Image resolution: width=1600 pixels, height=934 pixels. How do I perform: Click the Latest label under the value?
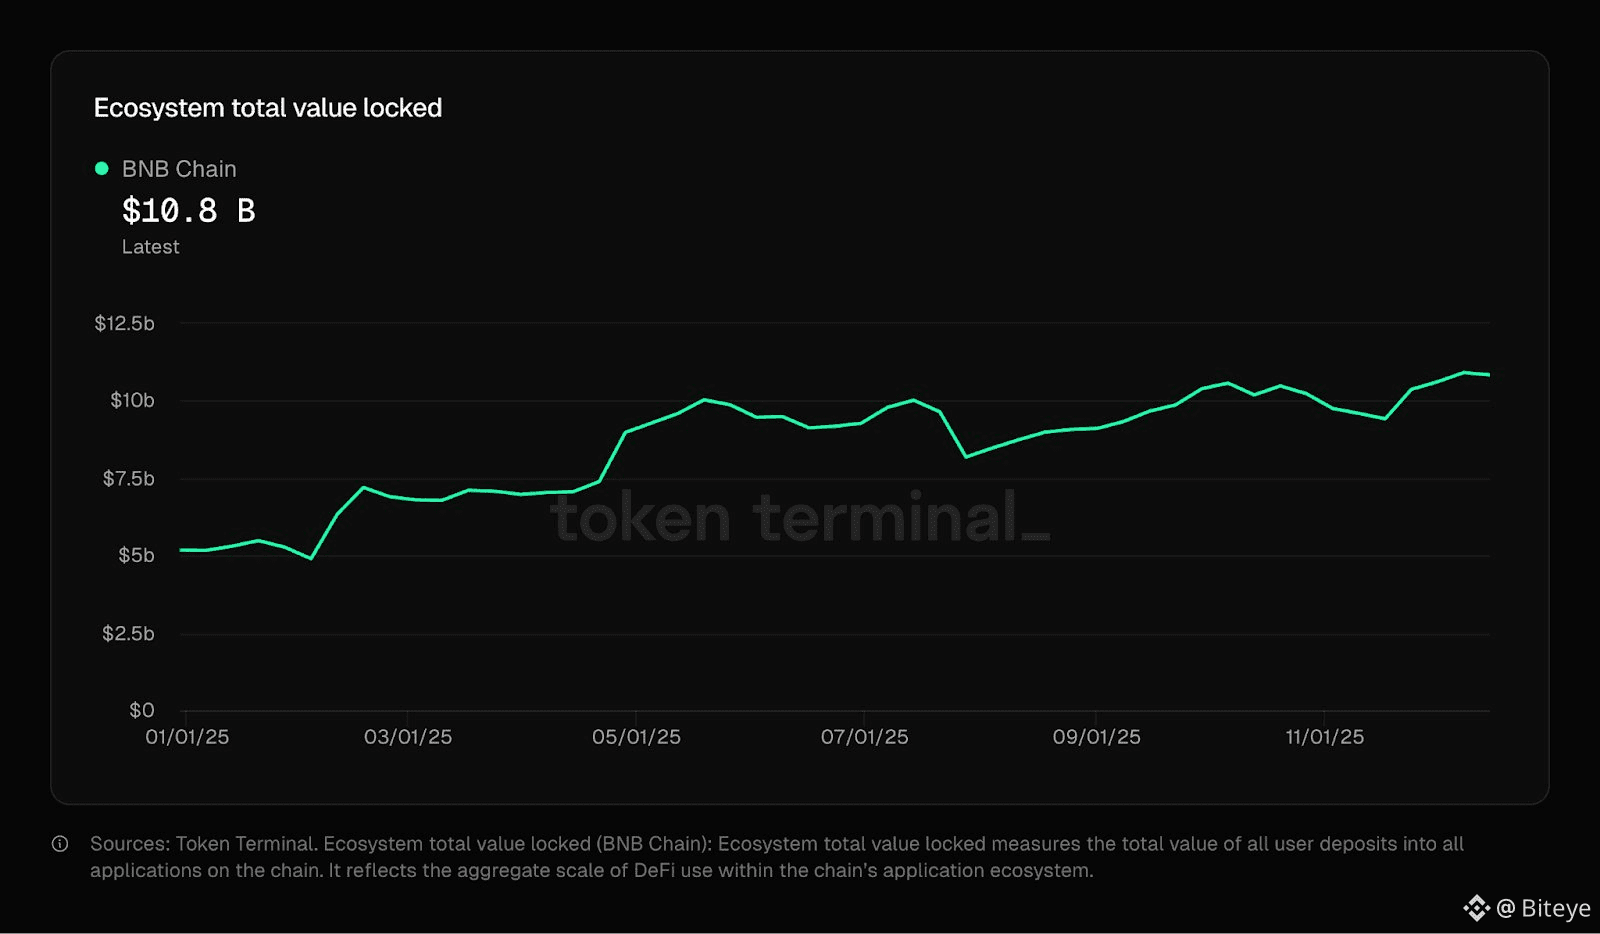coord(151,247)
